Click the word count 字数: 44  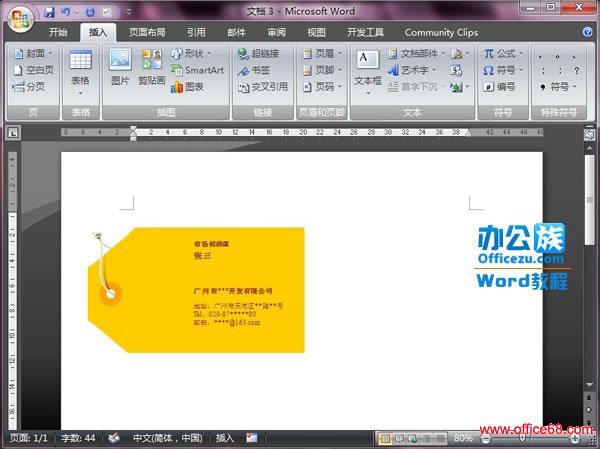point(78,438)
